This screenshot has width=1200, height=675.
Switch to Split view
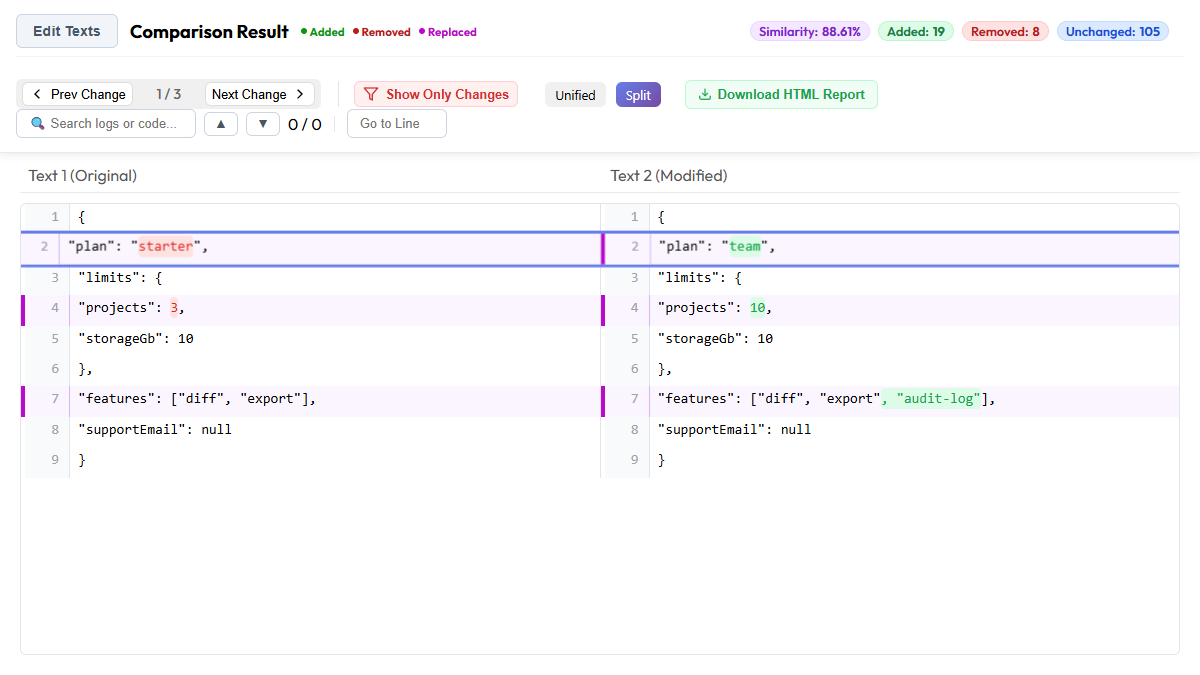pos(638,95)
